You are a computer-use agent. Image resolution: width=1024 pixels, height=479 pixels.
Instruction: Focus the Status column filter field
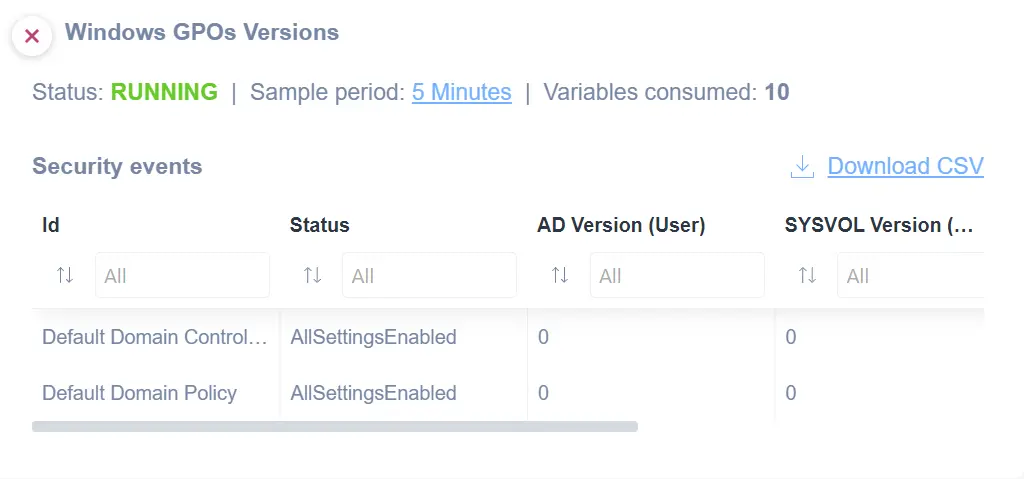coord(429,275)
